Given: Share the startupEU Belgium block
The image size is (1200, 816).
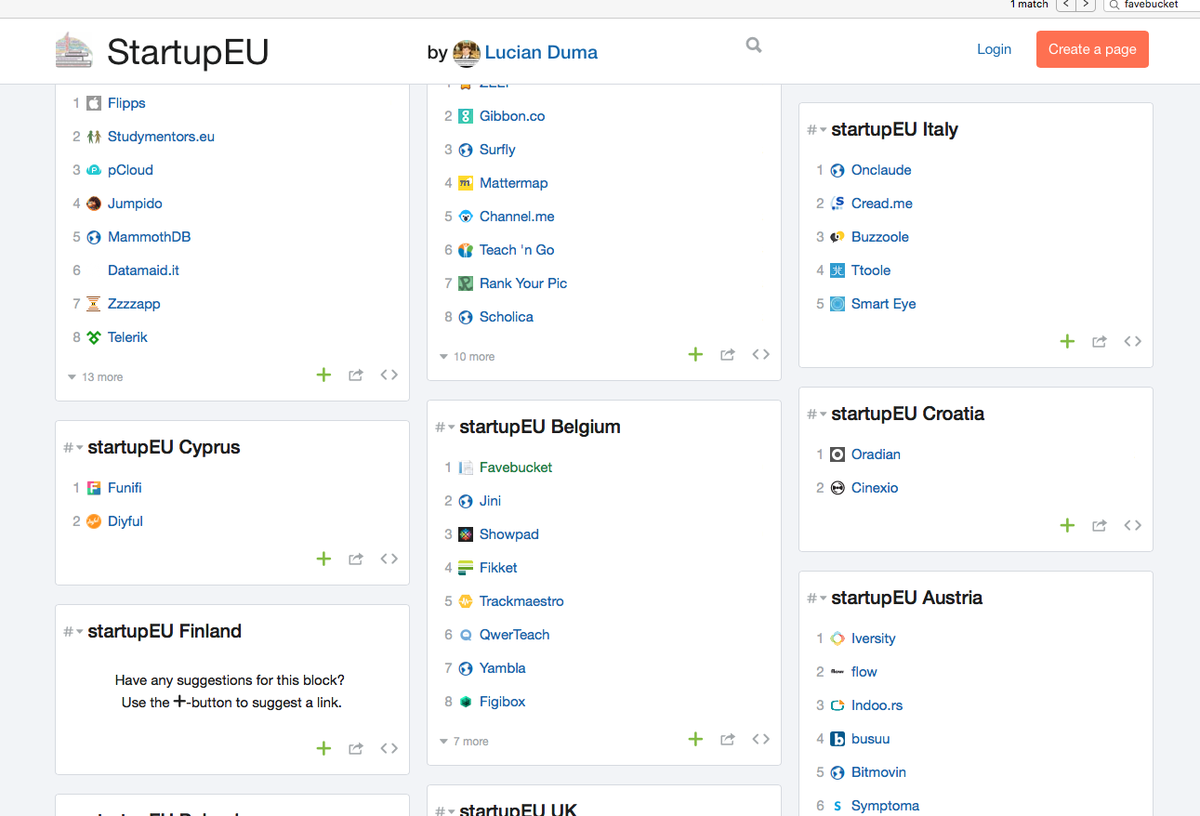Looking at the screenshot, I should [728, 739].
